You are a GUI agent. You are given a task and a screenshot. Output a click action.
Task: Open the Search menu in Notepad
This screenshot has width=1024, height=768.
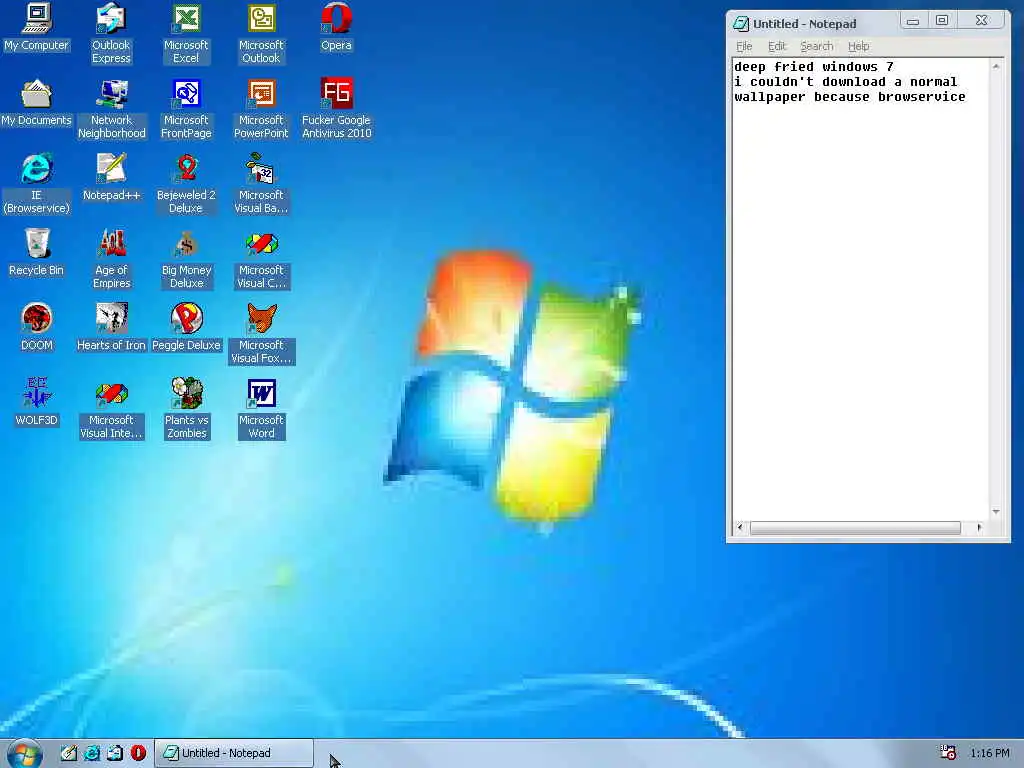click(x=816, y=46)
